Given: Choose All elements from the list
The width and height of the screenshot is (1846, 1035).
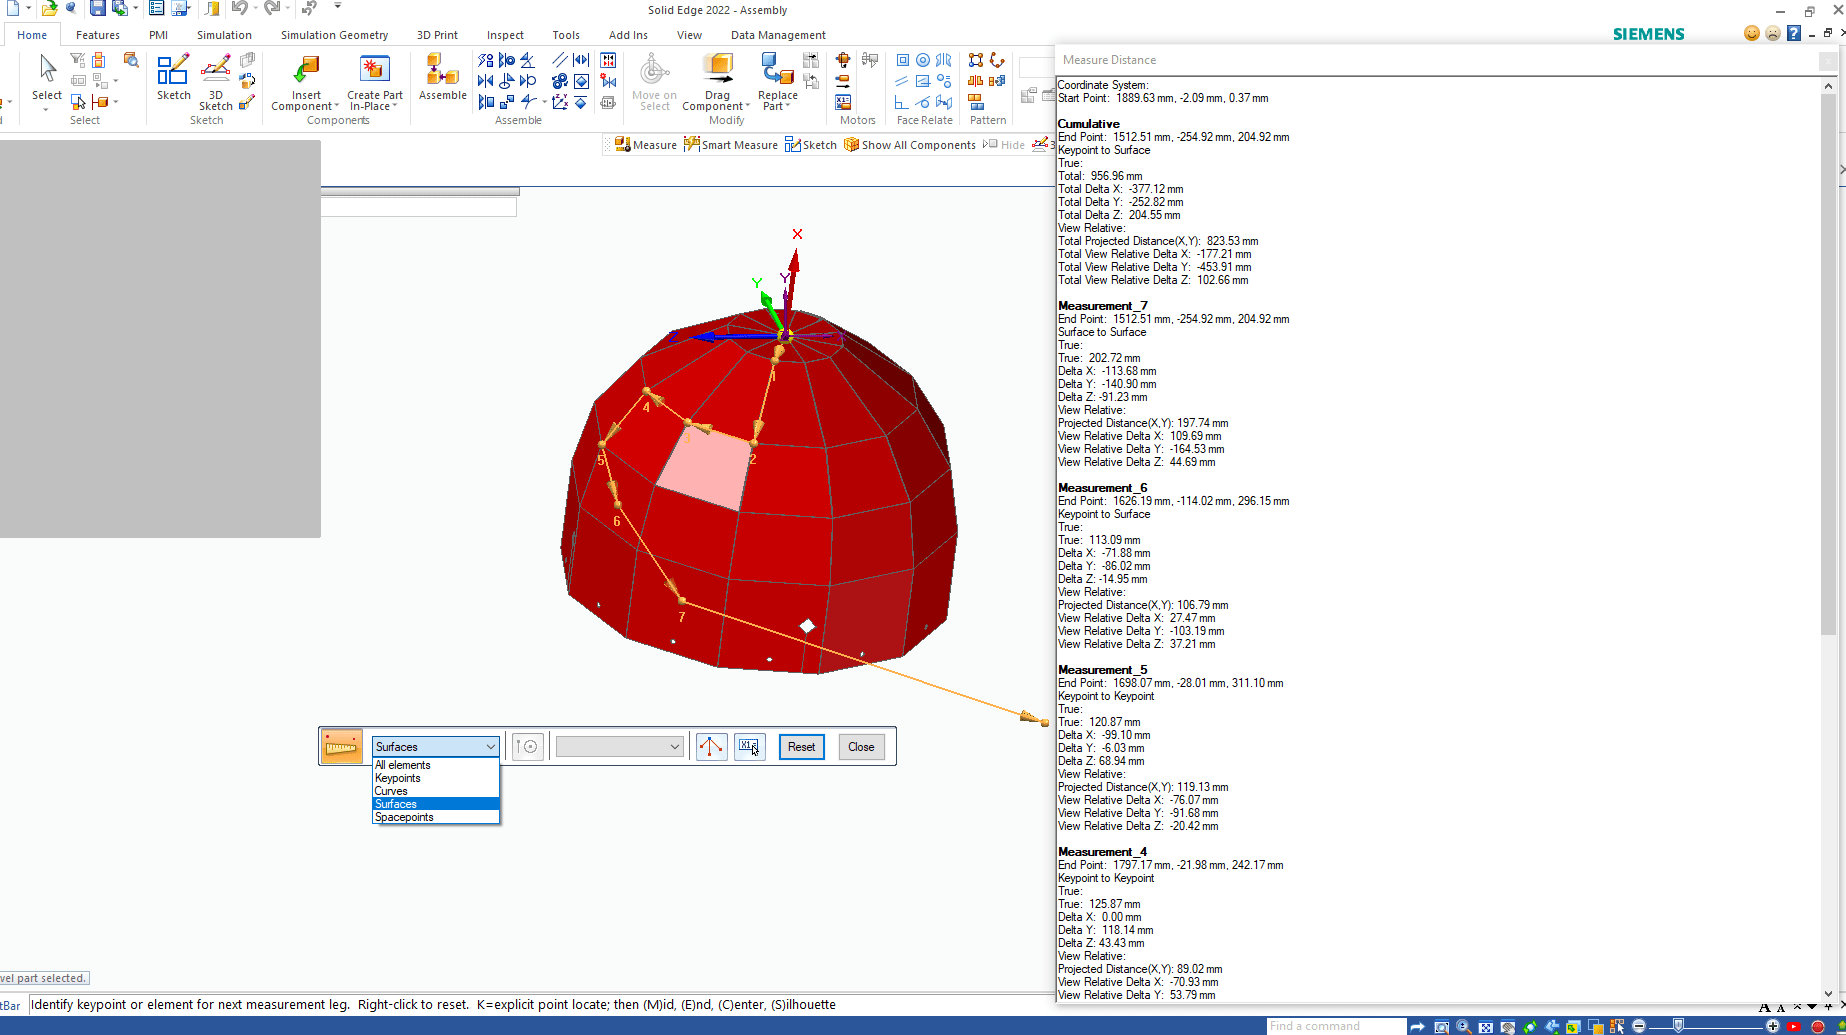Looking at the screenshot, I should (x=435, y=765).
